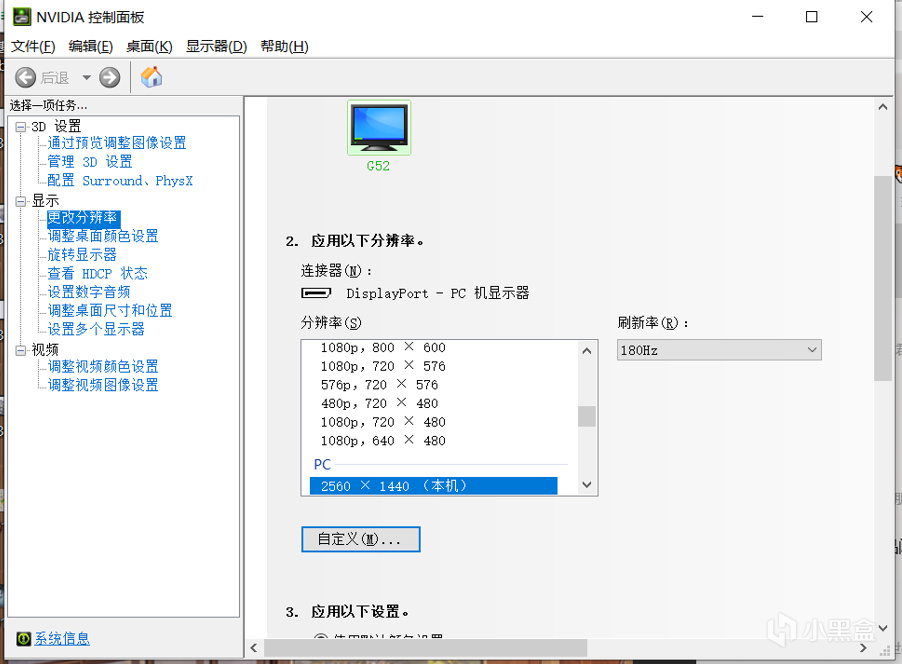Open the back history dropdown arrow
This screenshot has height=664, width=902.
point(86,77)
